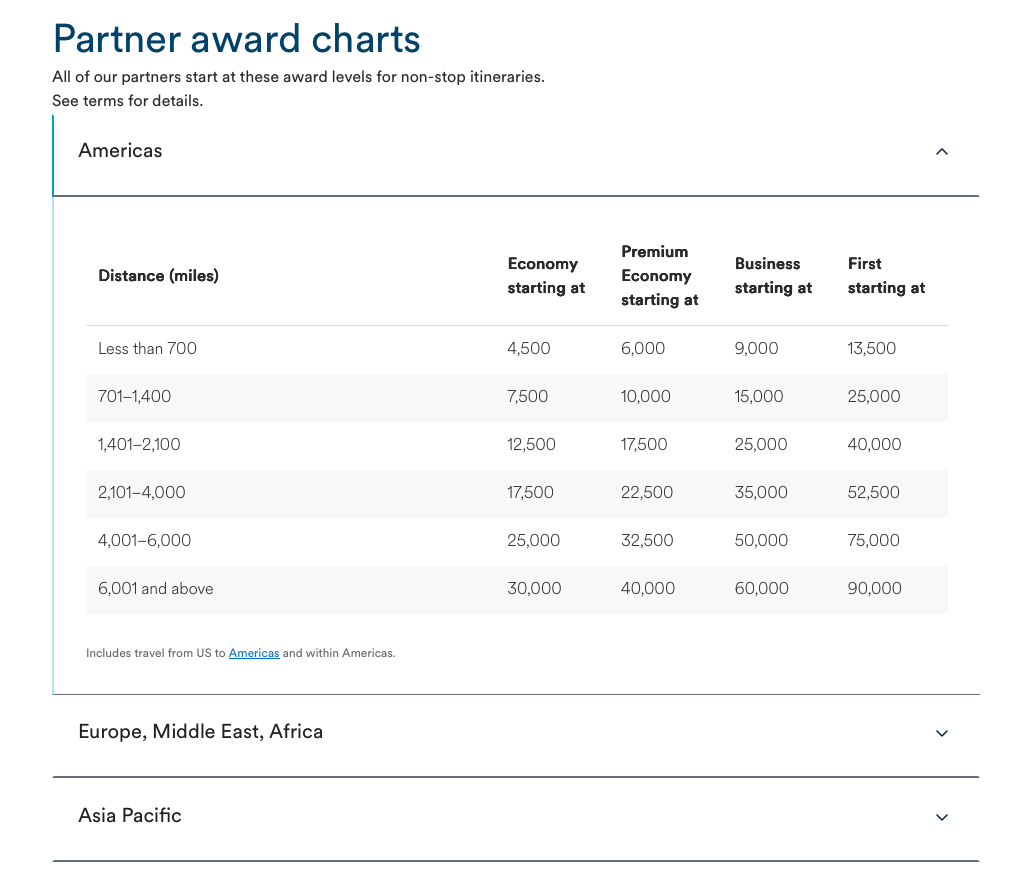
Task: Select the Distance (miles) column header
Action: click(x=158, y=276)
